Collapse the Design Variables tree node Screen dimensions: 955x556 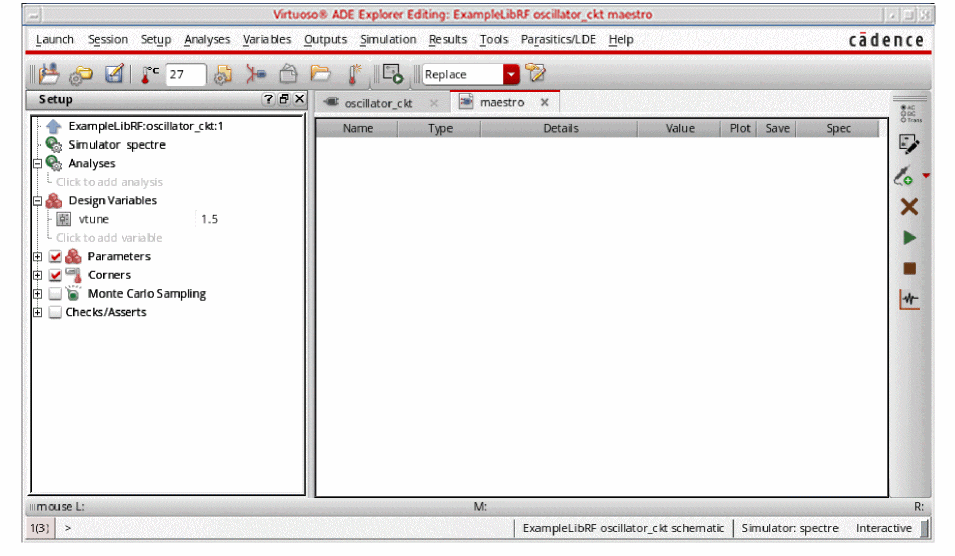click(37, 201)
